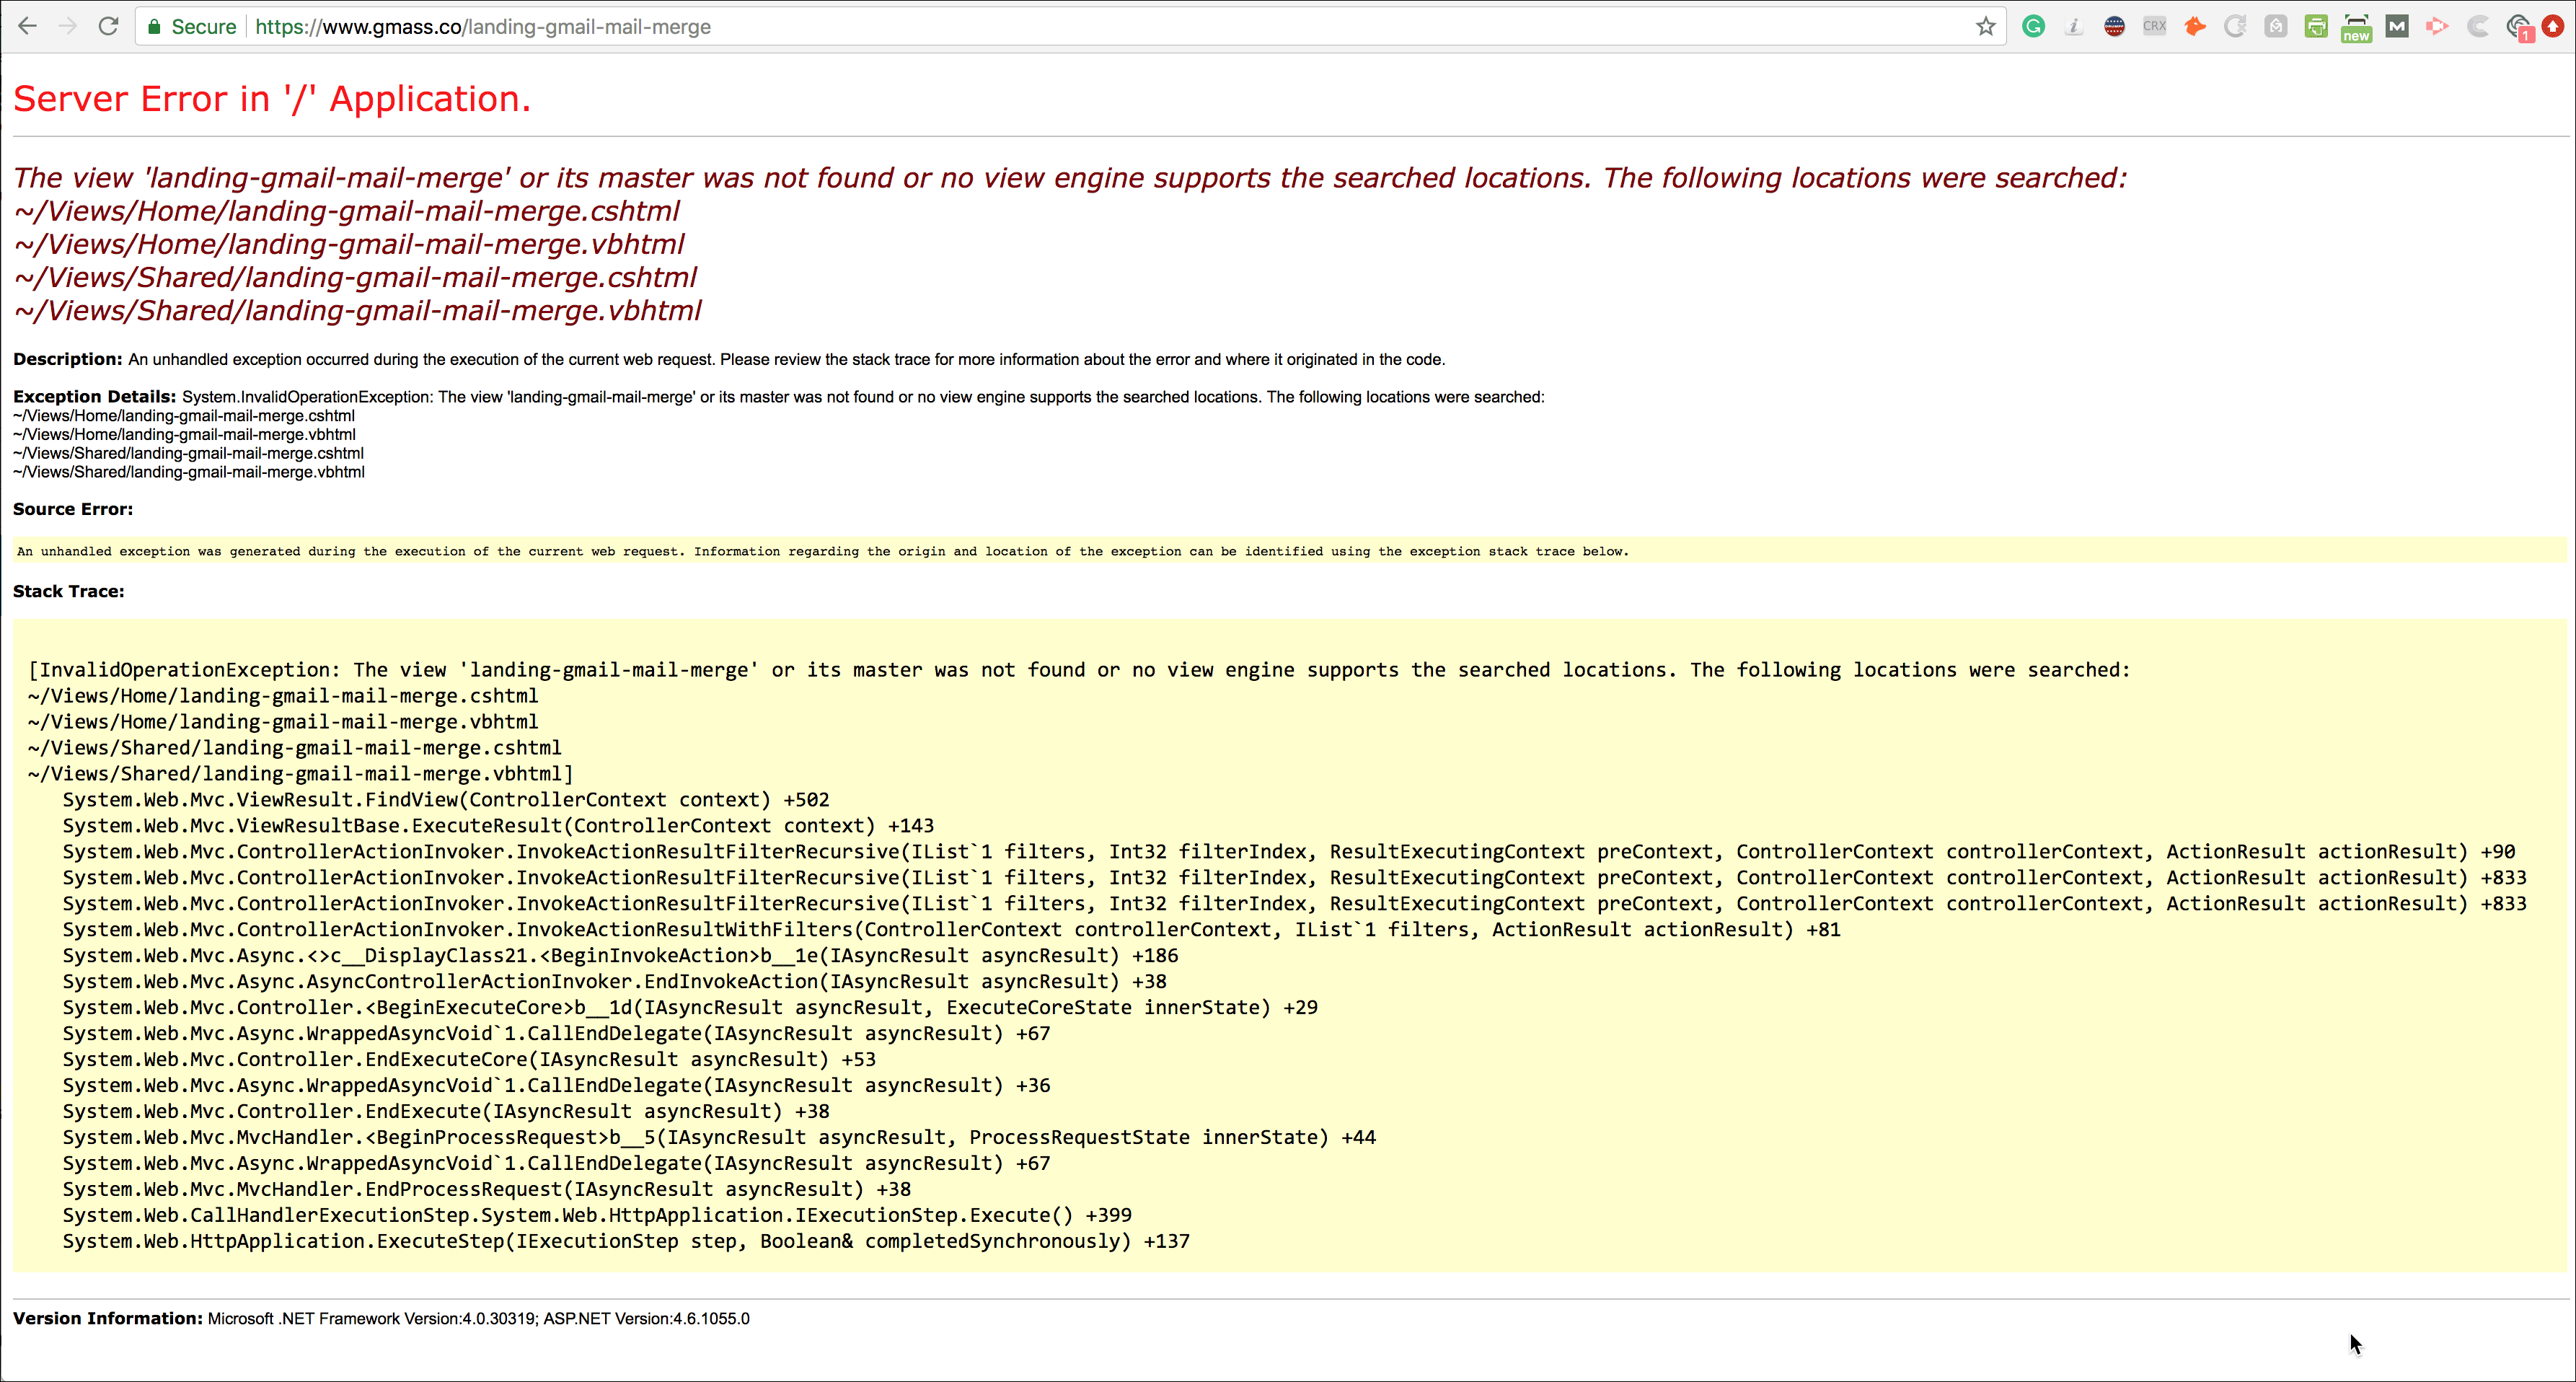Click the green 'new' screenshot extension
The width and height of the screenshot is (2576, 1382).
pyautogui.click(x=2356, y=27)
